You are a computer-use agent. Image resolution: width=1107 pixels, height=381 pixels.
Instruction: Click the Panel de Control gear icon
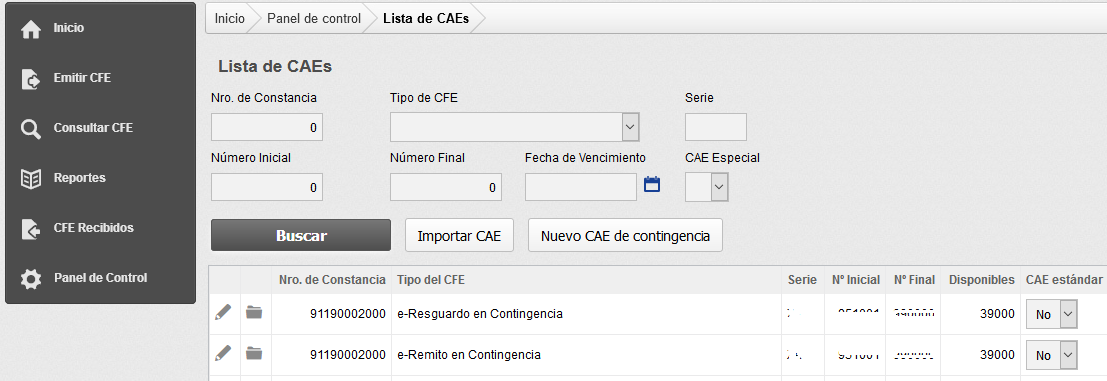point(31,279)
